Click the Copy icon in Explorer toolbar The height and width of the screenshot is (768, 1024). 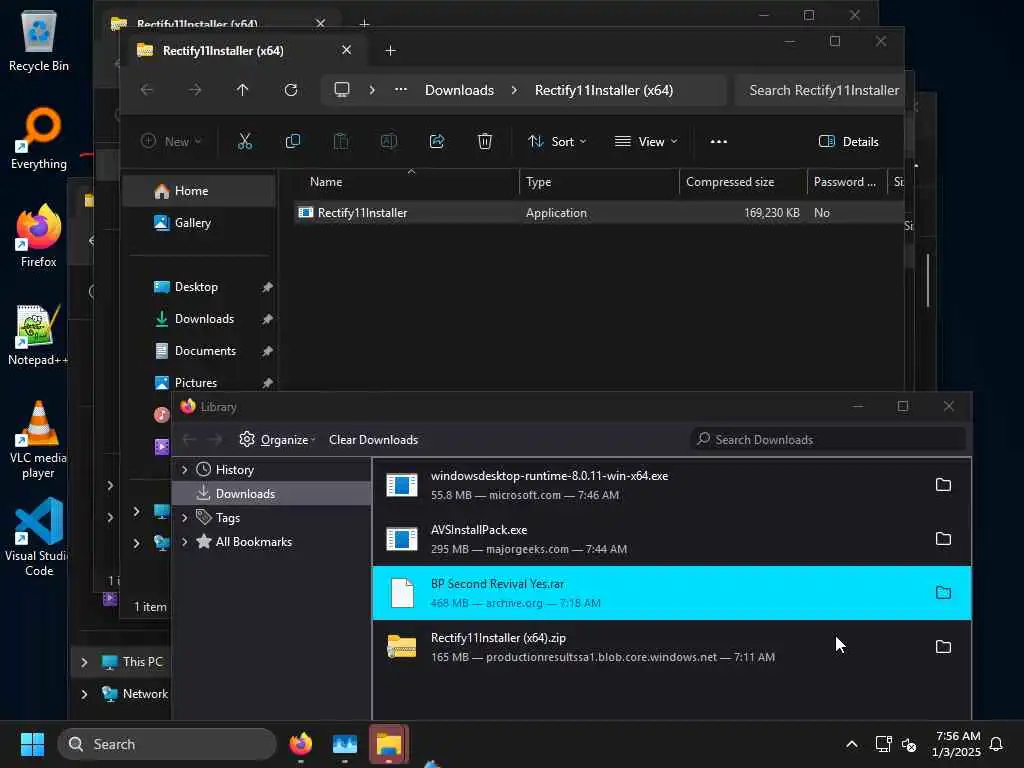[293, 141]
